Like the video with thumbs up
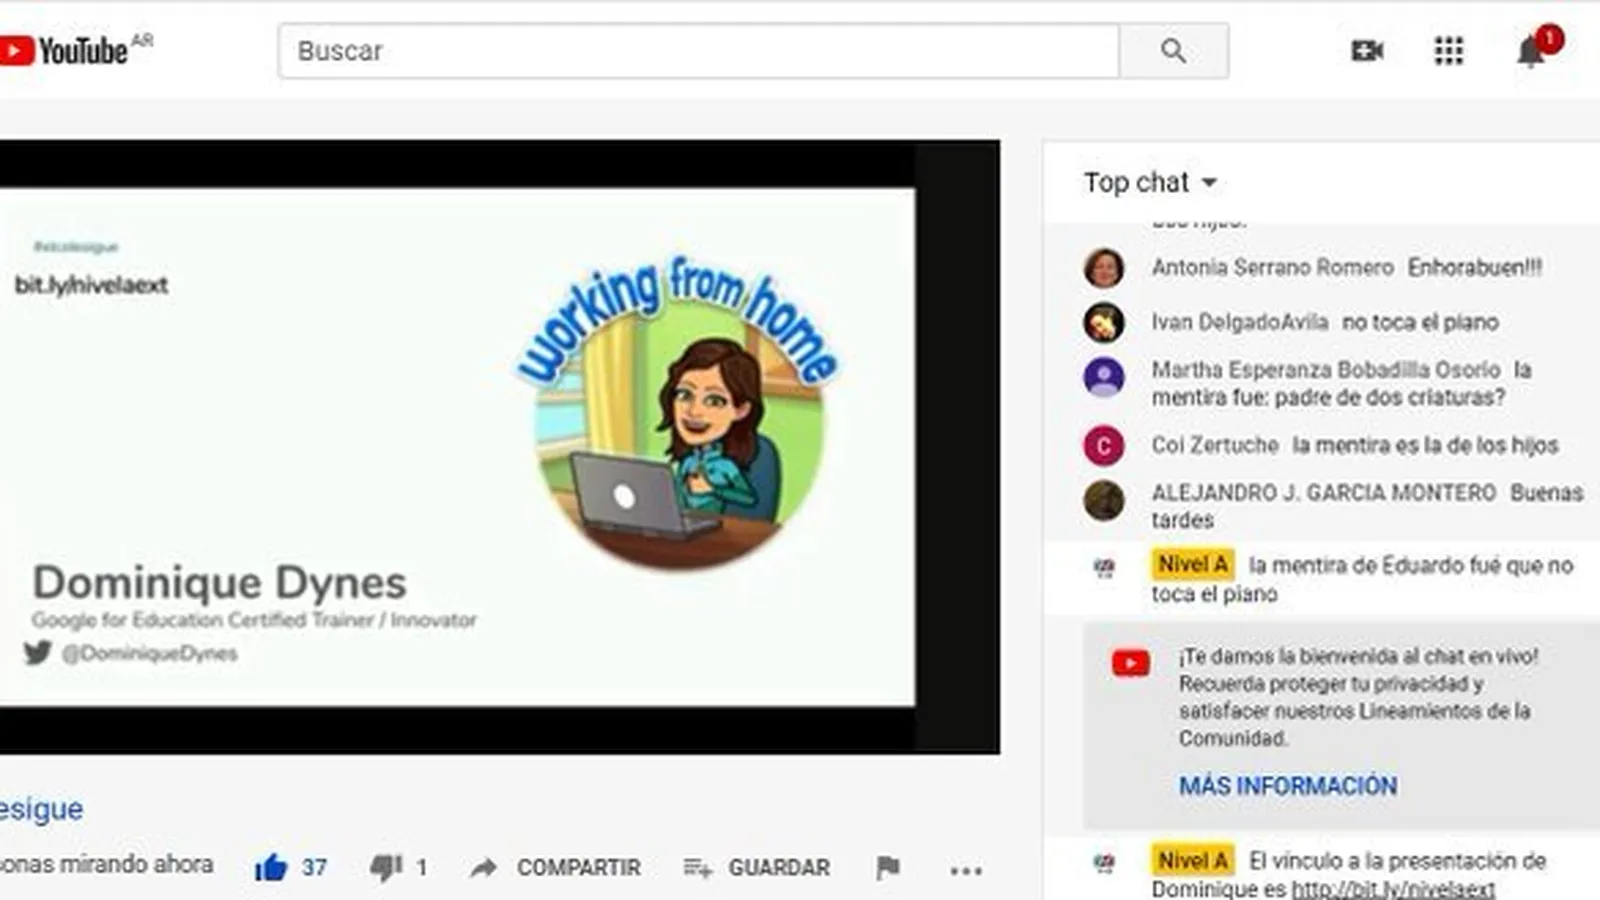The height and width of the screenshot is (900, 1600). tap(271, 867)
